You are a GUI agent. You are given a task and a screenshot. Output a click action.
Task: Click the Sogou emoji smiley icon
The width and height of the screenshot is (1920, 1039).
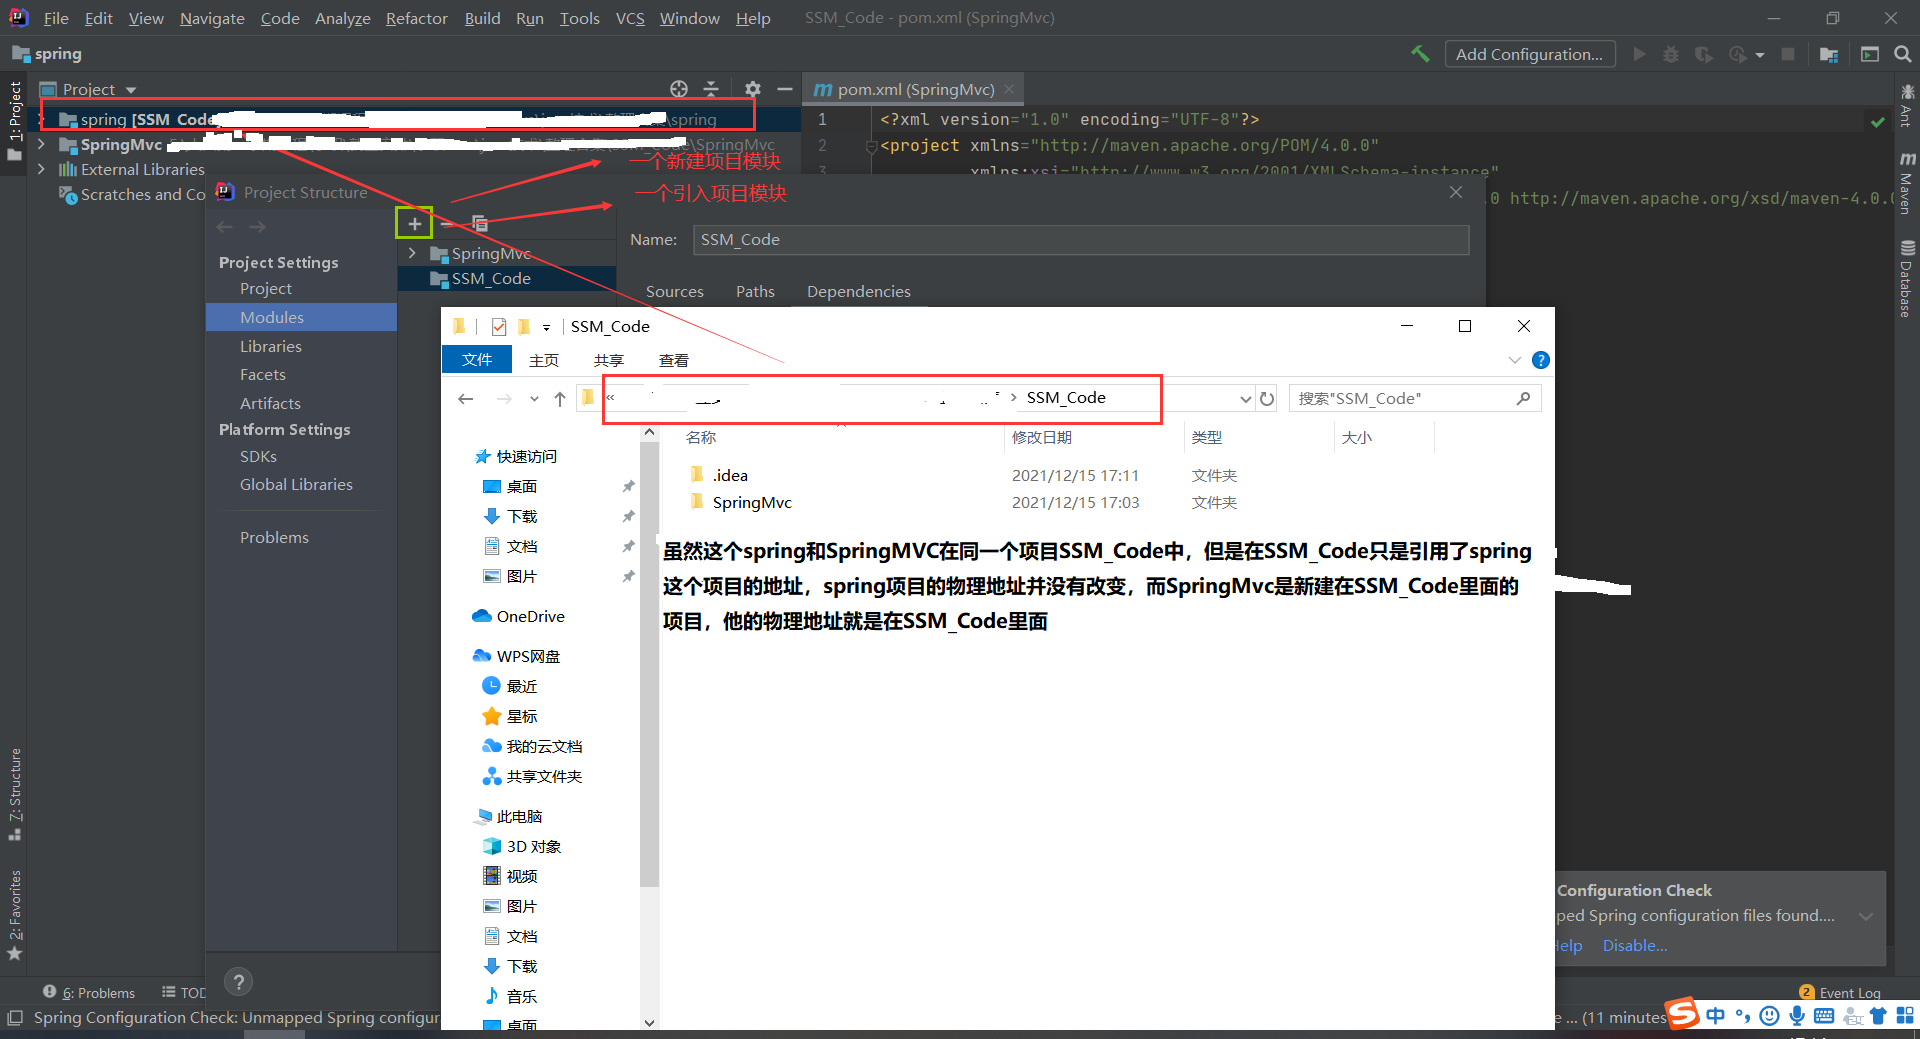(x=1769, y=1016)
